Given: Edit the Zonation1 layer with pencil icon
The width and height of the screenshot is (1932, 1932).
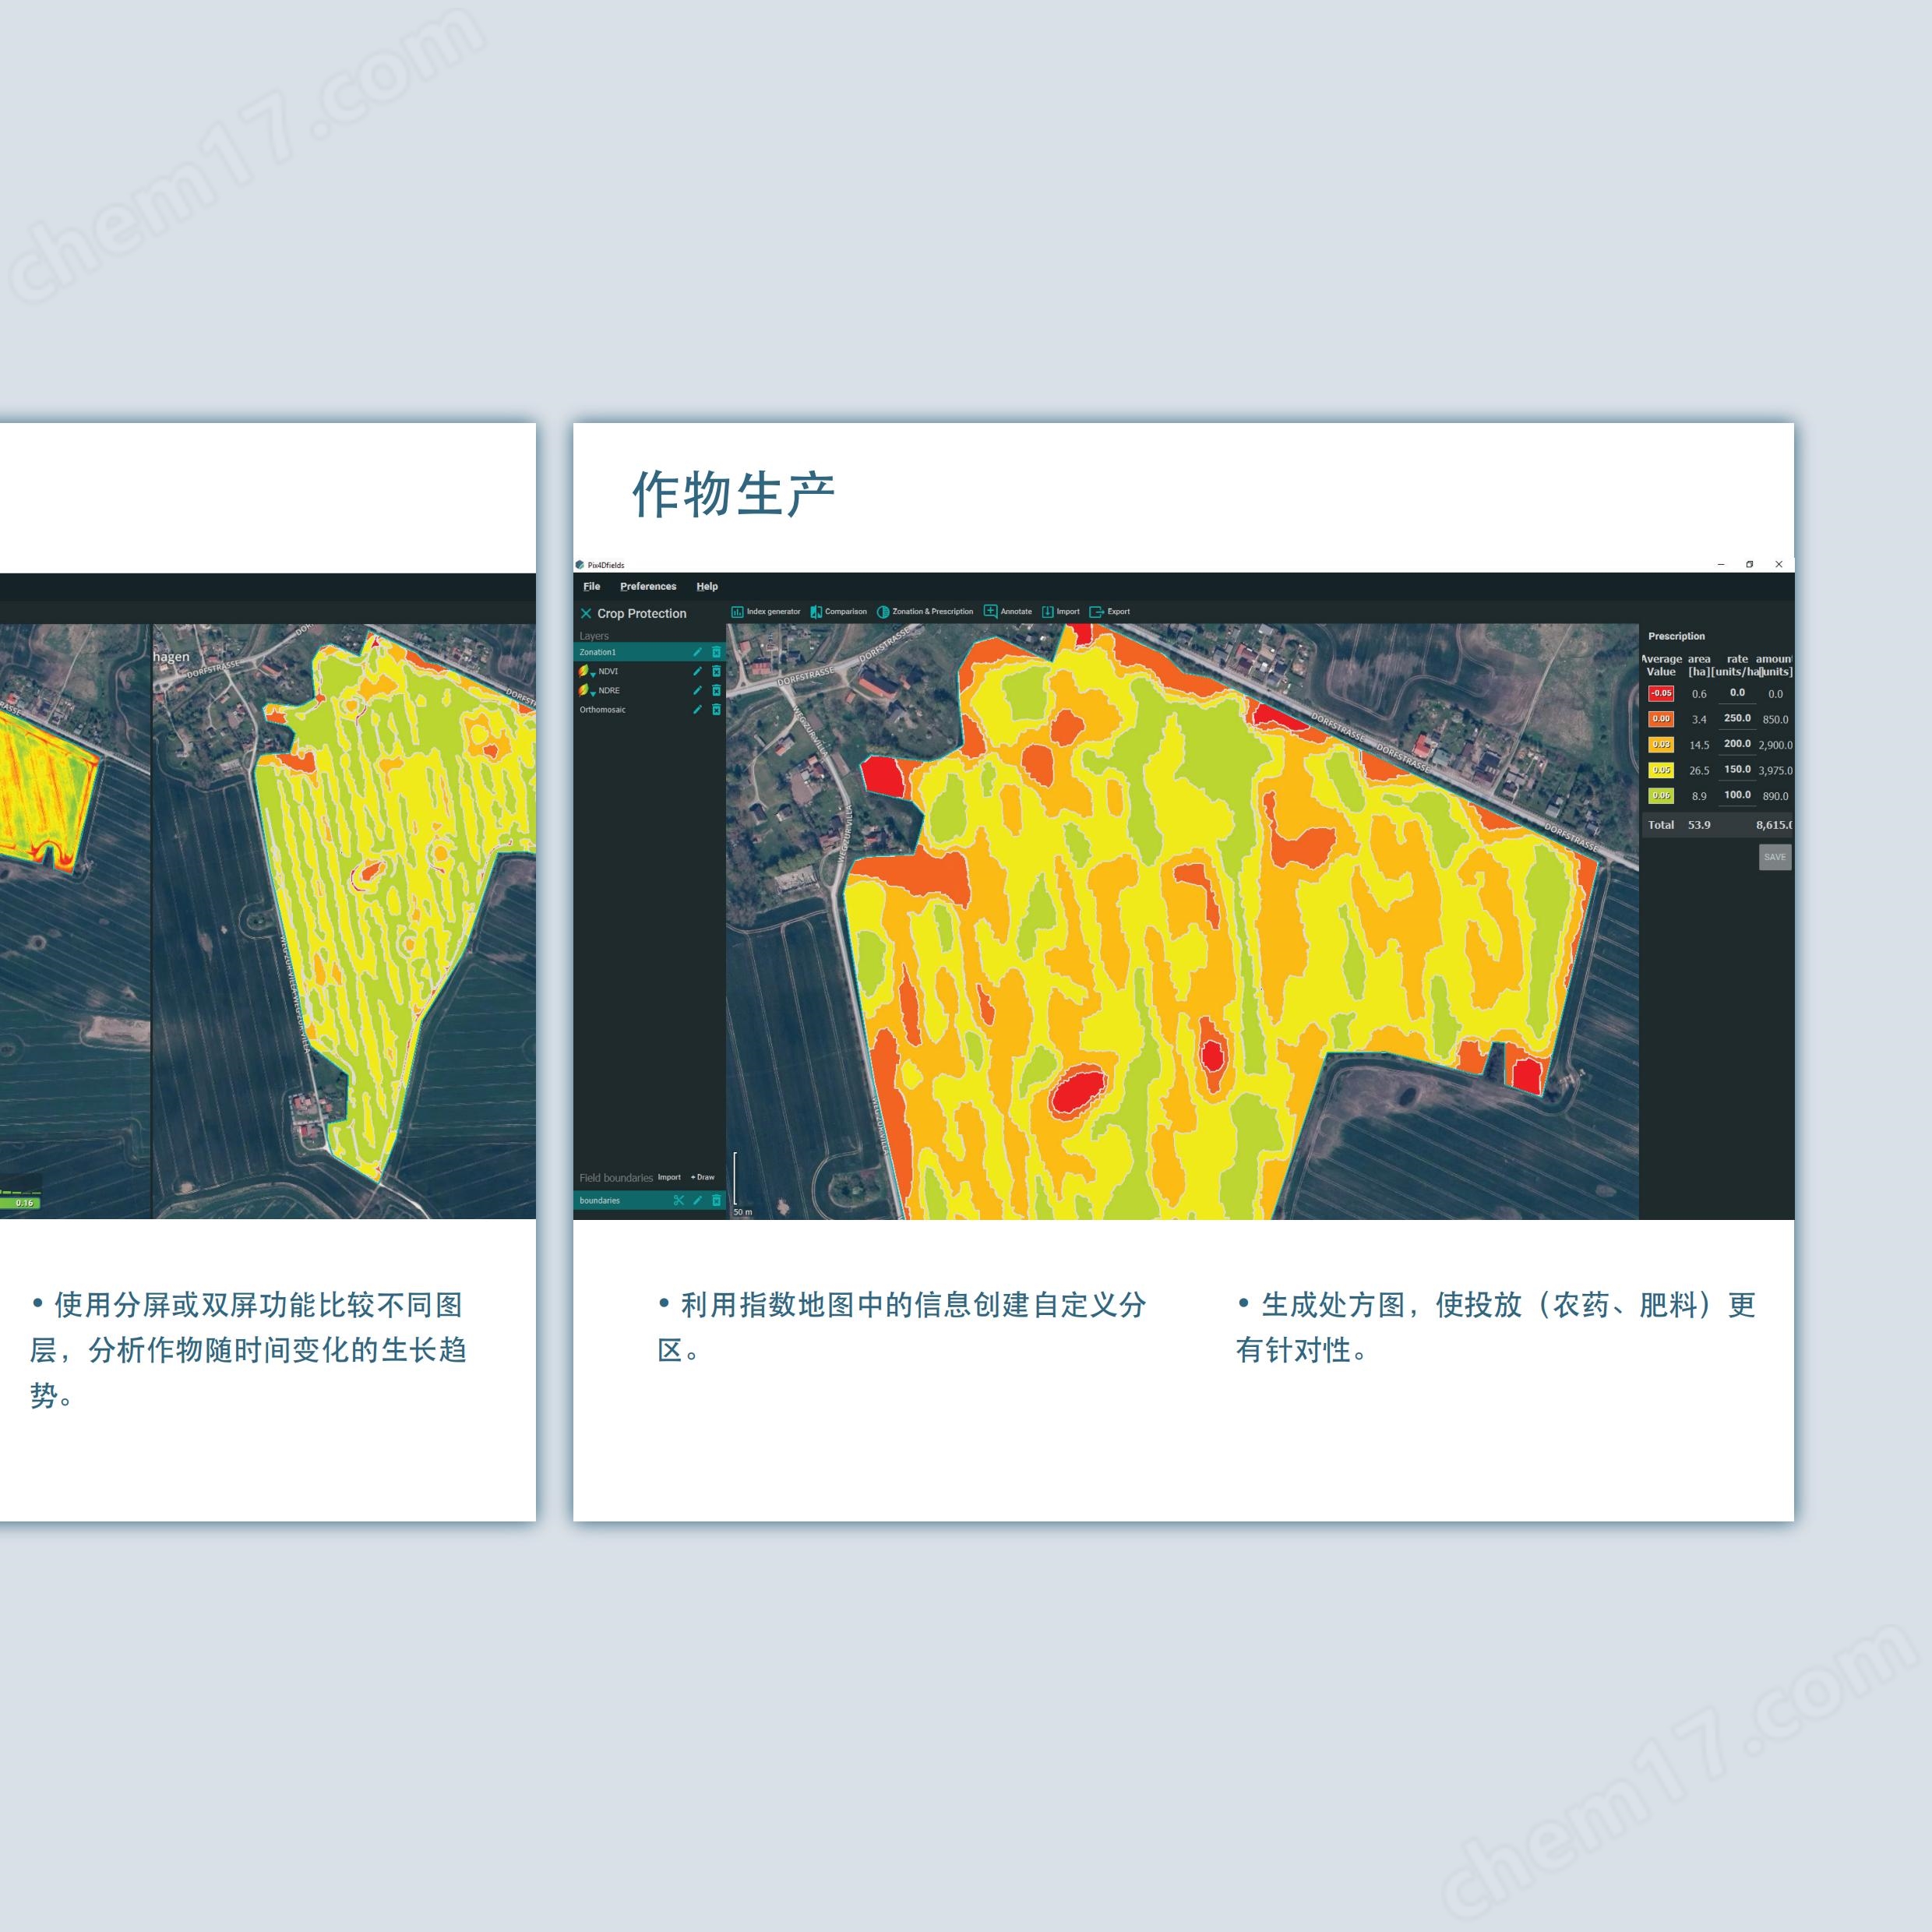Looking at the screenshot, I should tap(697, 652).
